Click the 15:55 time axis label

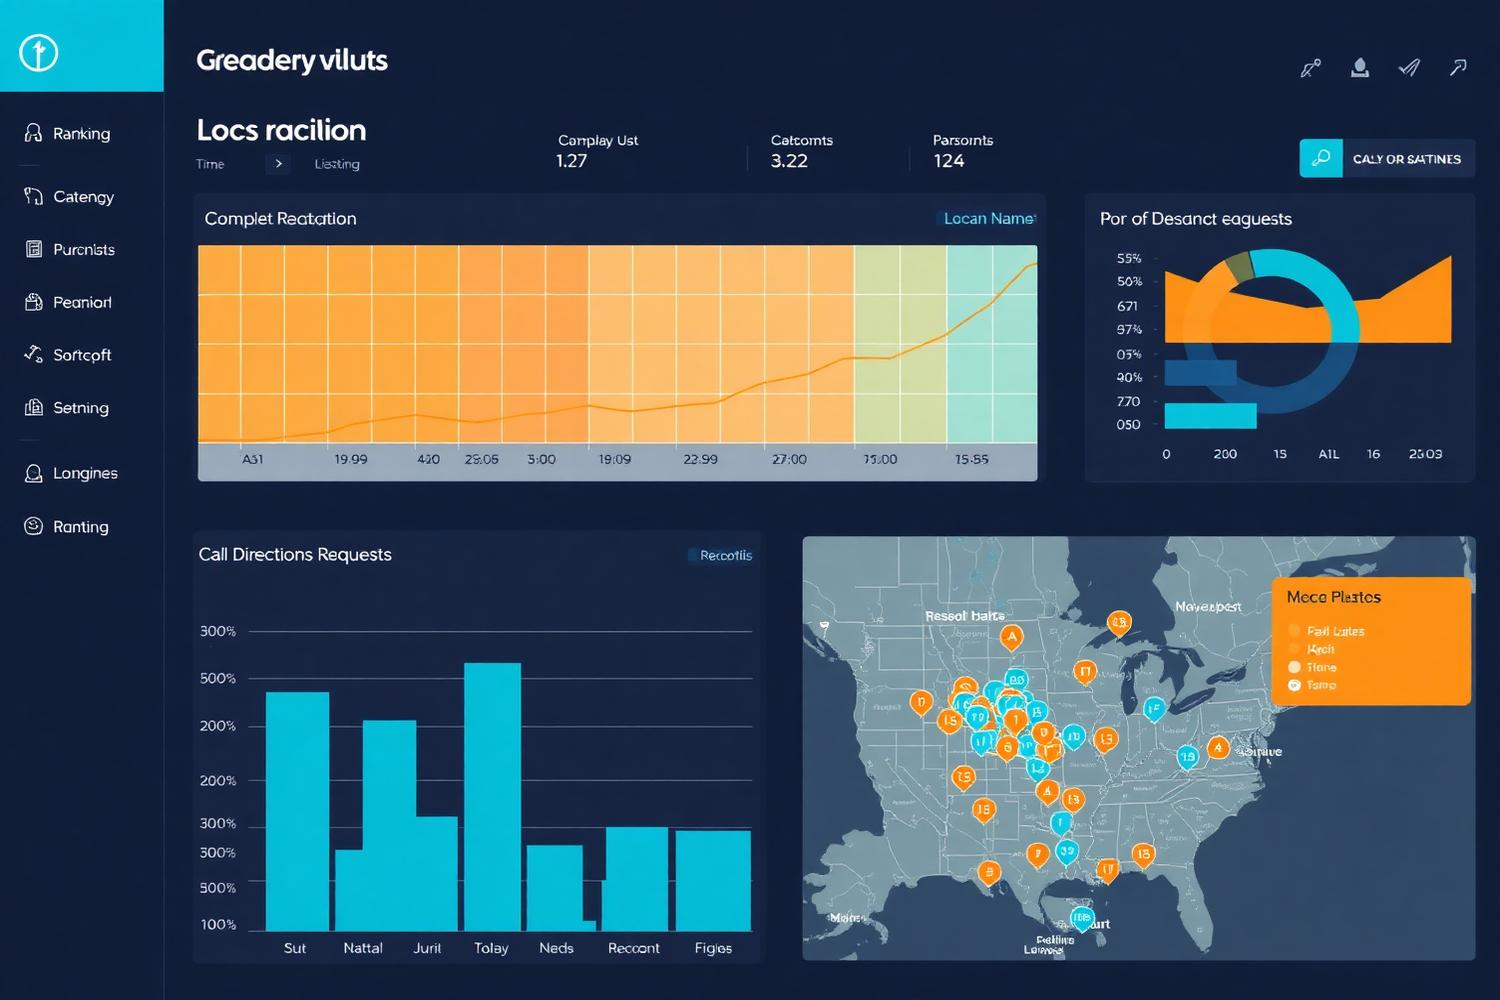(x=971, y=459)
